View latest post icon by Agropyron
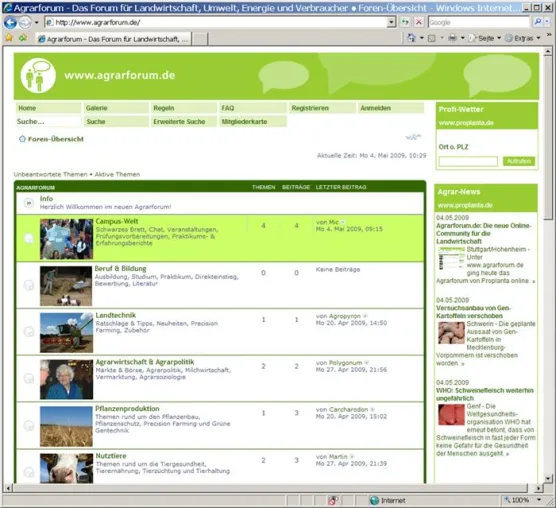The height and width of the screenshot is (508, 556). point(365,316)
